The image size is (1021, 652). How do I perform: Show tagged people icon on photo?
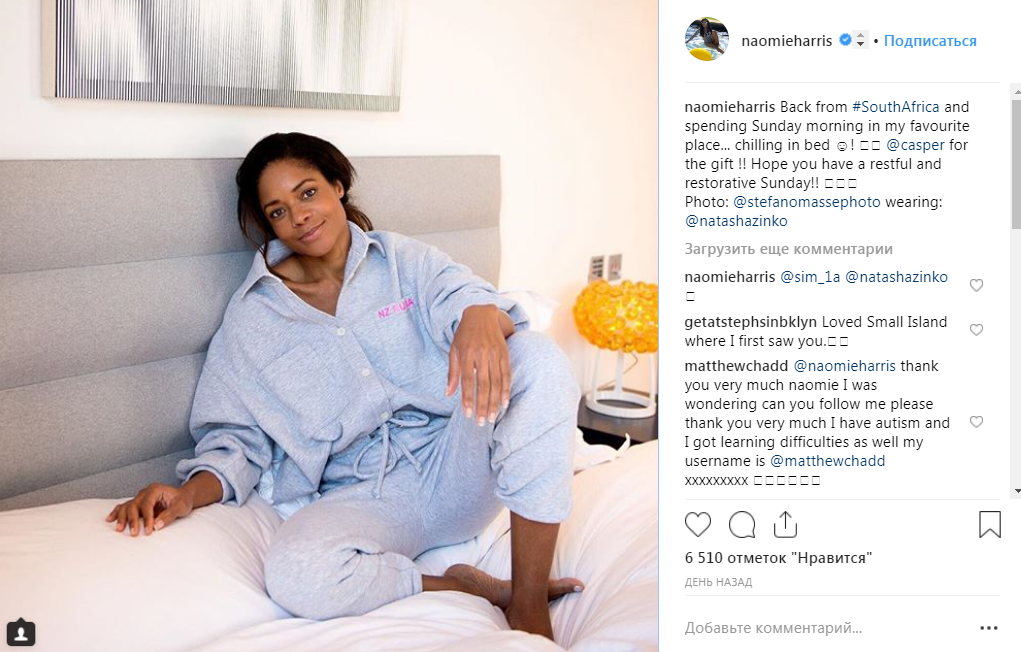point(21,632)
